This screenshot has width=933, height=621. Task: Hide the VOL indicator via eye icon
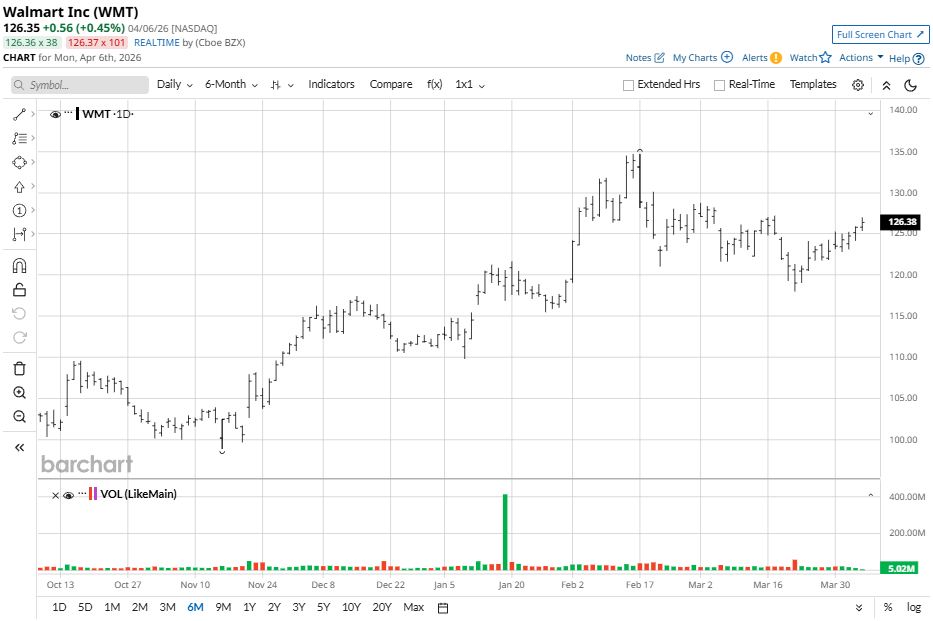68,495
